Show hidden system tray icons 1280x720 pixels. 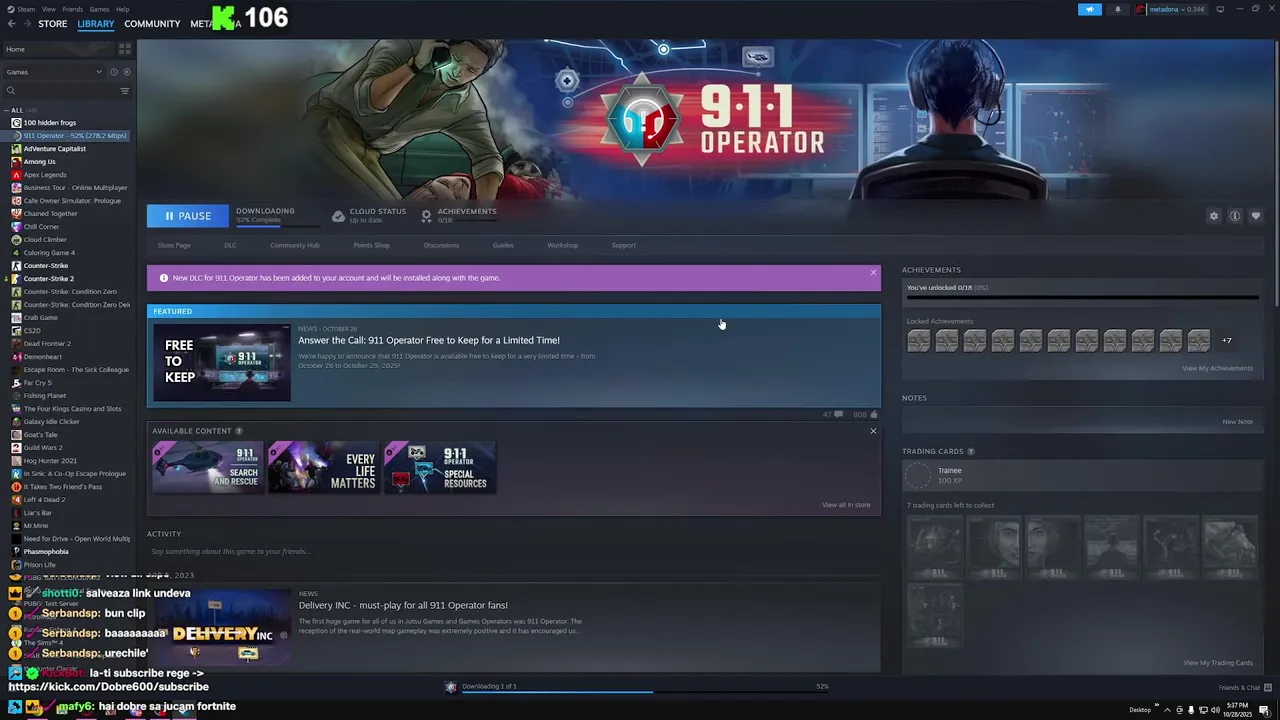pos(1167,710)
